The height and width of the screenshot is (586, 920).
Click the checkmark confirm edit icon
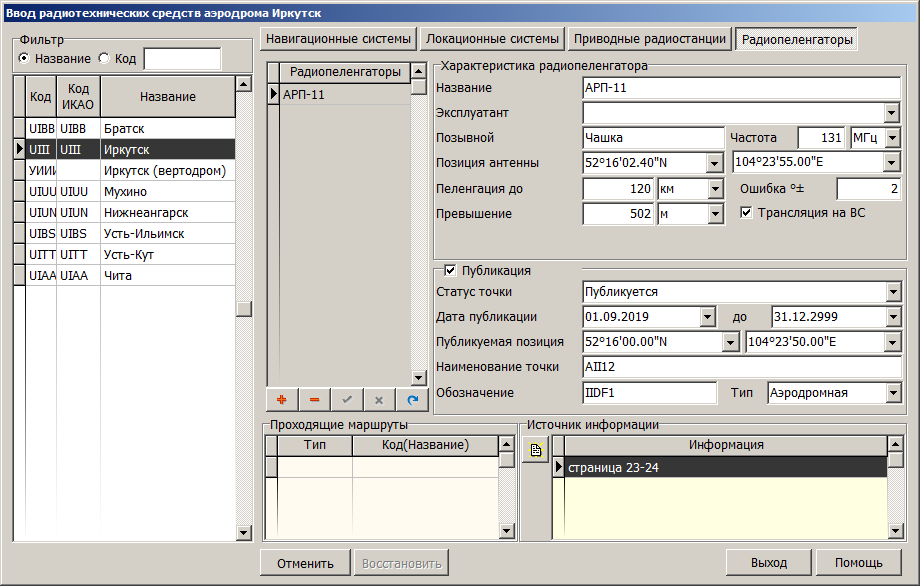[347, 399]
